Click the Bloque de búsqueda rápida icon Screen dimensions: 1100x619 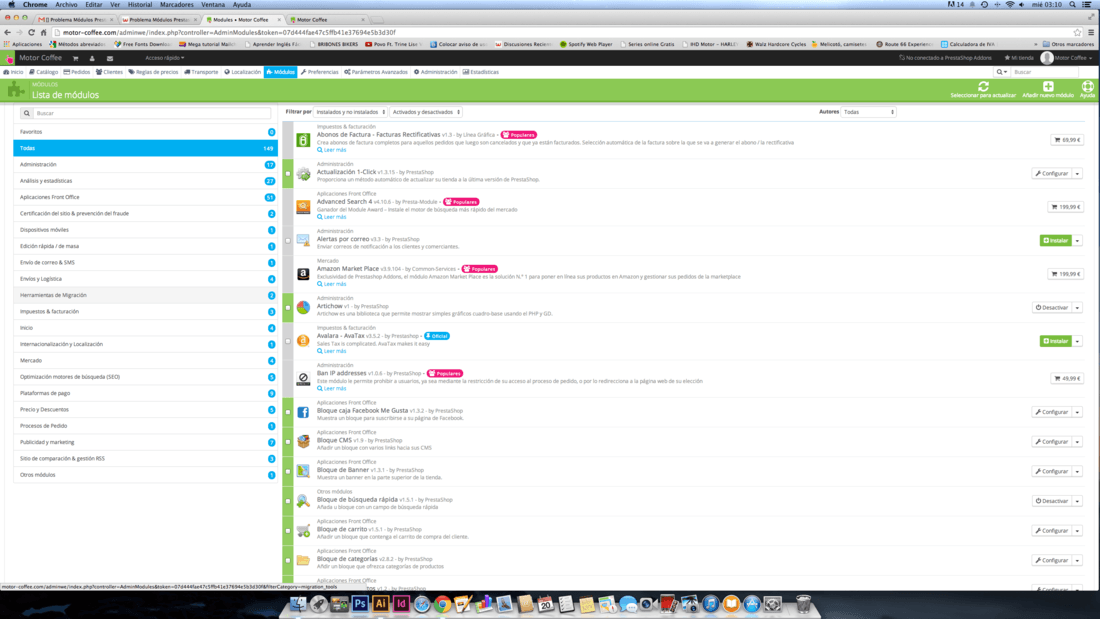tap(303, 501)
